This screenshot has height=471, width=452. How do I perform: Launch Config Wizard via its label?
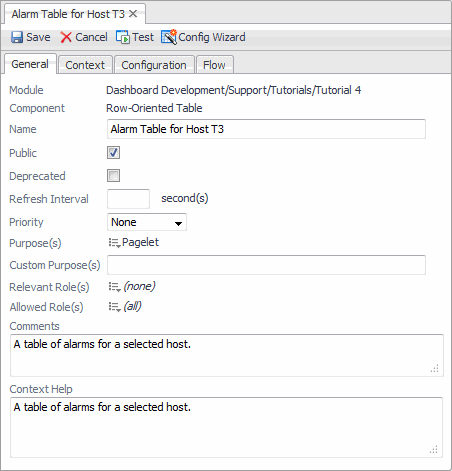coord(212,37)
